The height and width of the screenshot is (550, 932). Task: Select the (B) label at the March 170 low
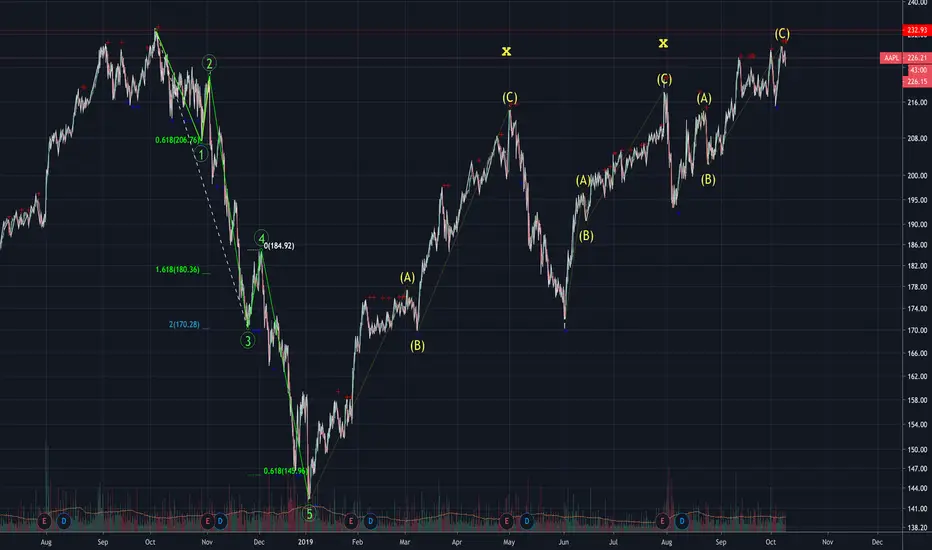click(417, 345)
